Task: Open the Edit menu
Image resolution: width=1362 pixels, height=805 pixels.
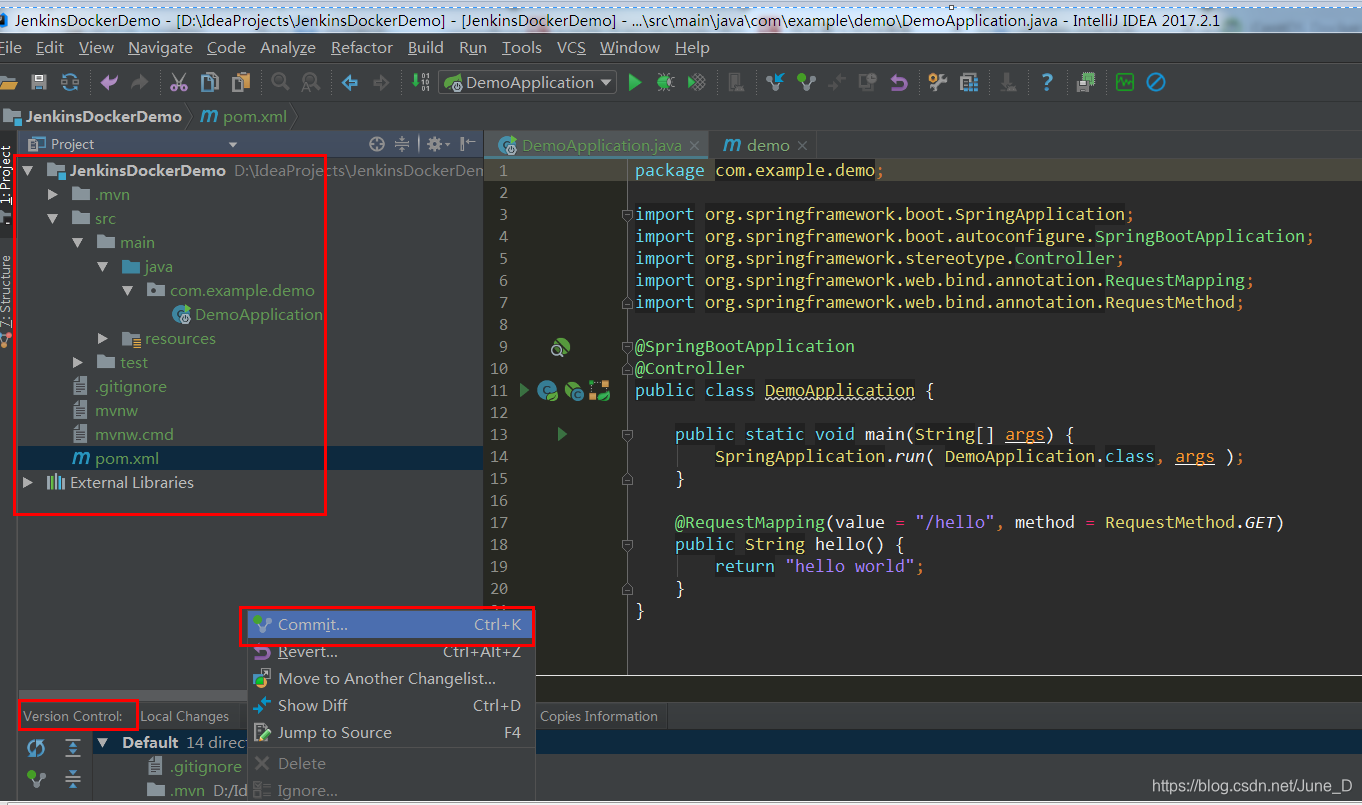Action: coord(49,48)
